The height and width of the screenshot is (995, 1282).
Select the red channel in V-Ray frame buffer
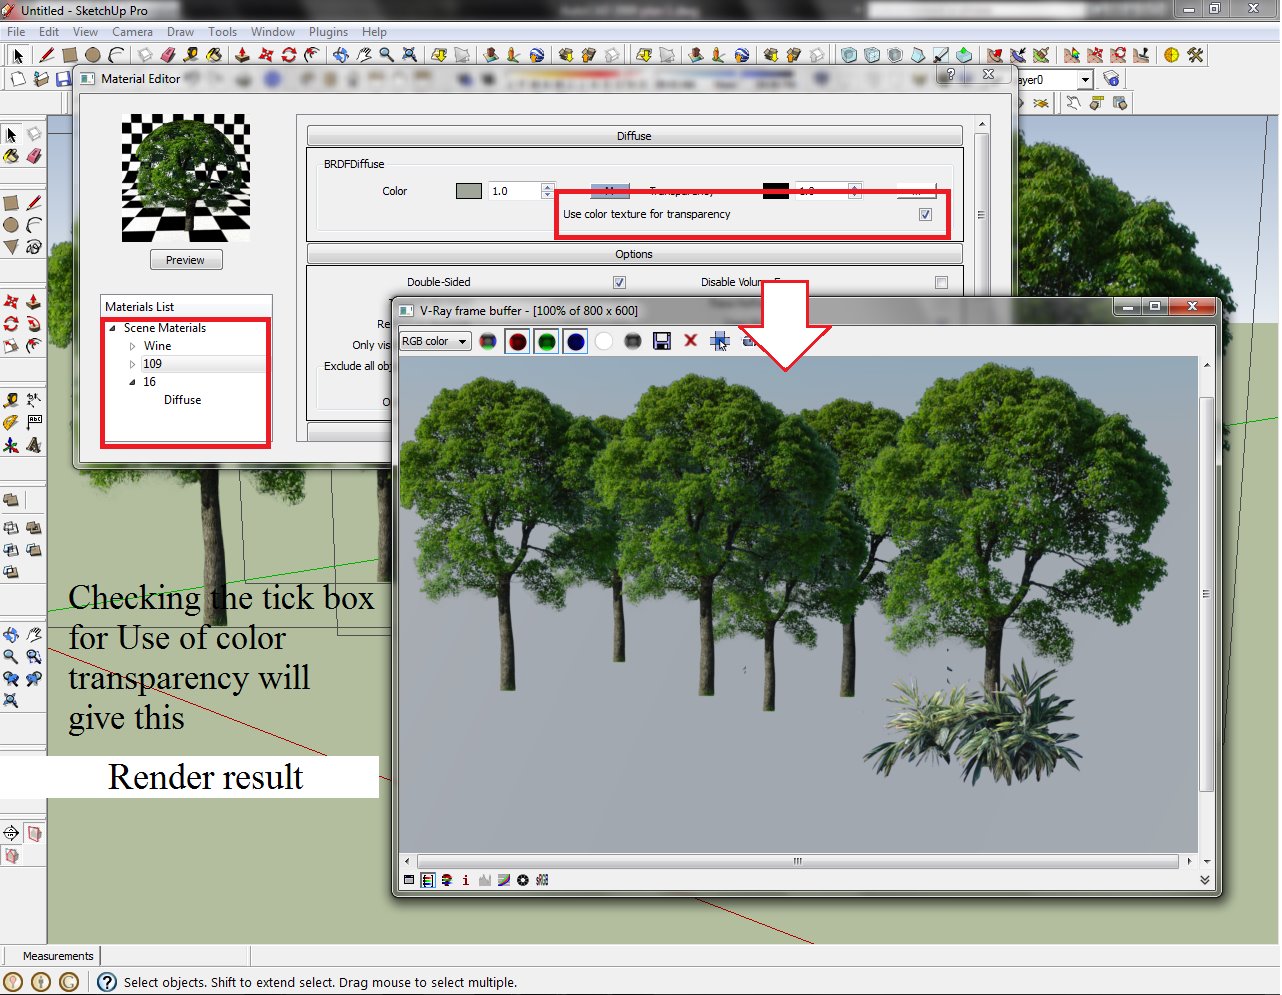(518, 340)
